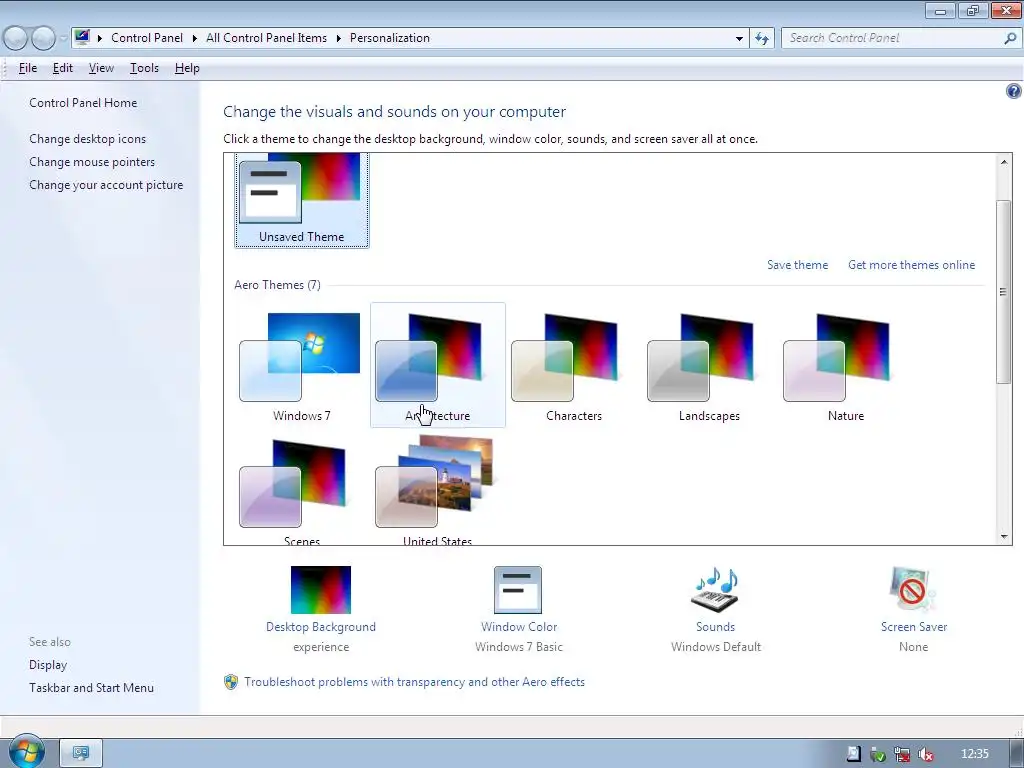Click the shield icon next to Troubleshoot link

(231, 682)
